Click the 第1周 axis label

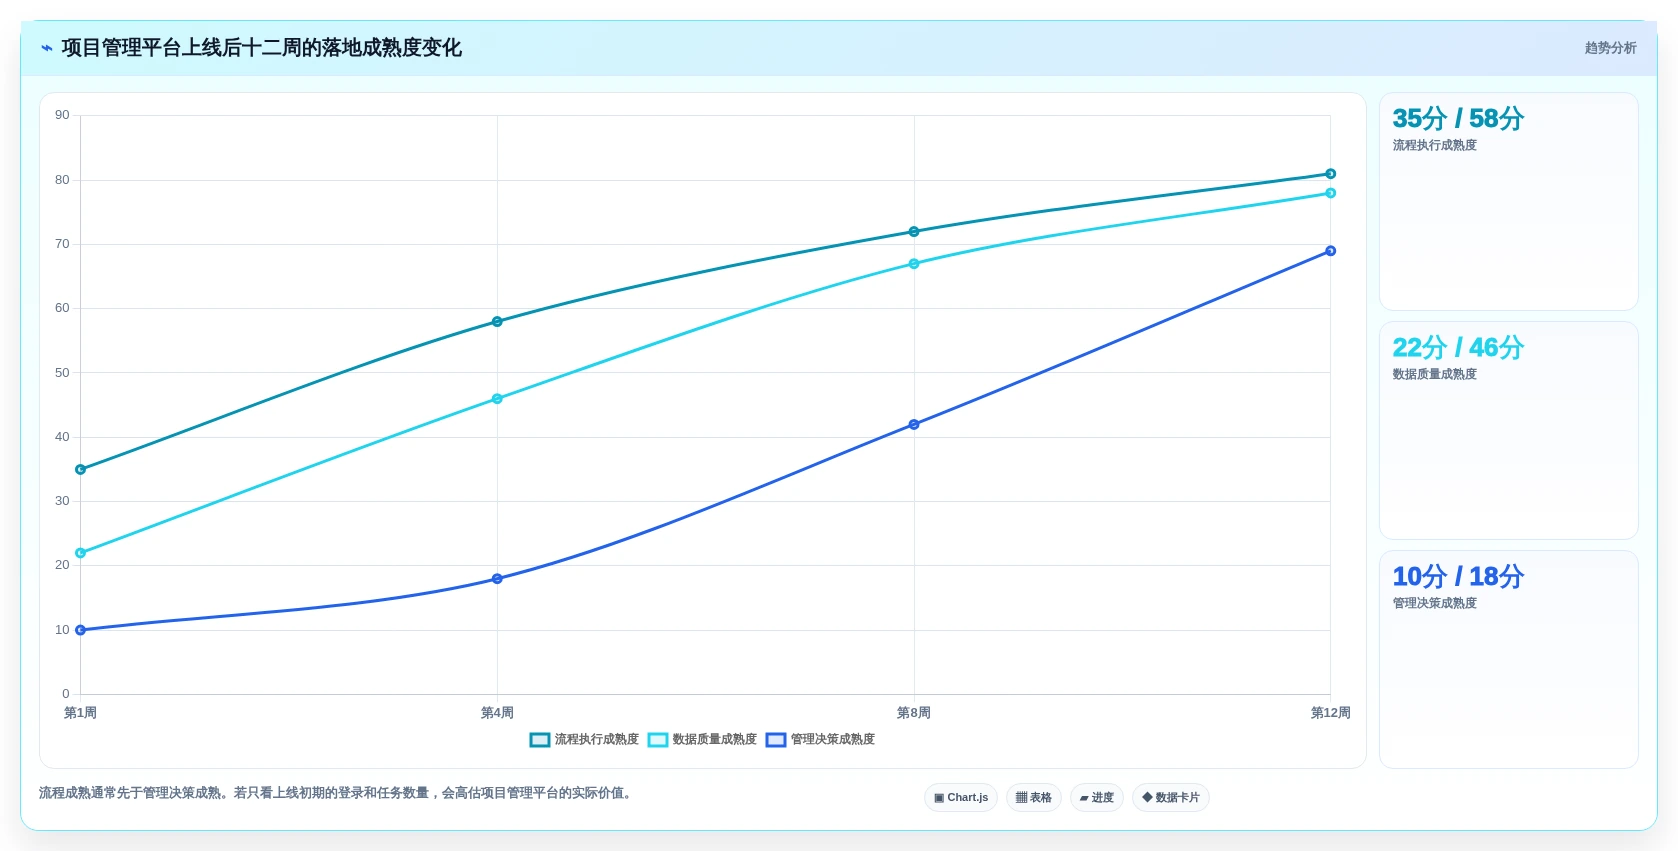pyautogui.click(x=81, y=713)
